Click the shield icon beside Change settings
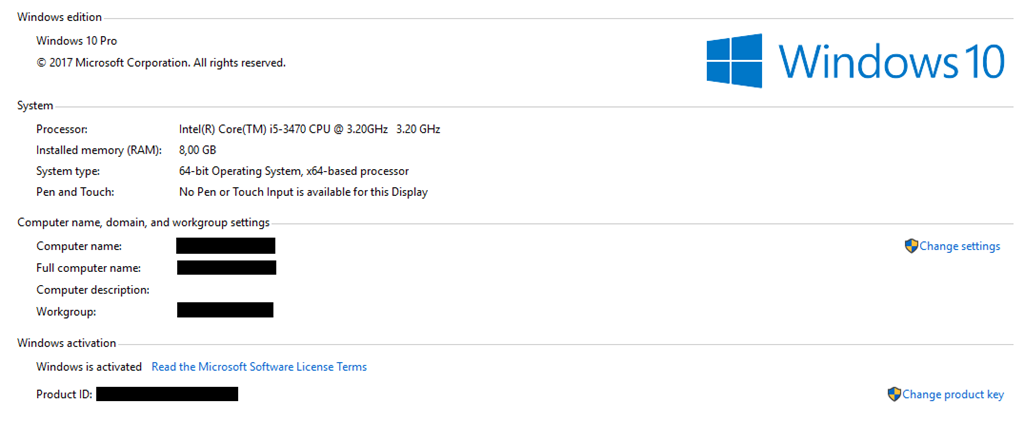Screen dimensions: 1024x441 tap(911, 246)
